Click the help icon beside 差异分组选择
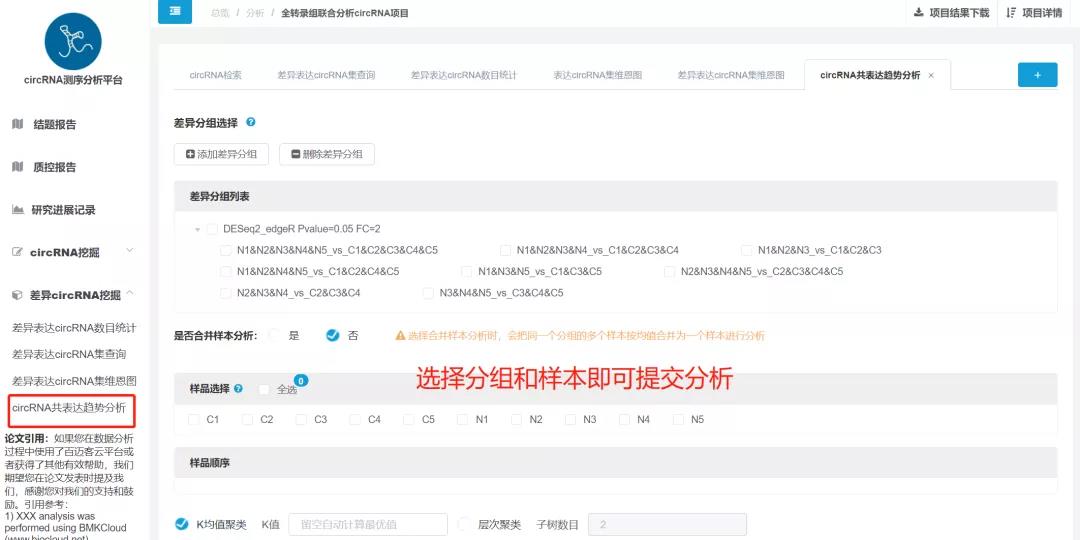 coord(251,122)
